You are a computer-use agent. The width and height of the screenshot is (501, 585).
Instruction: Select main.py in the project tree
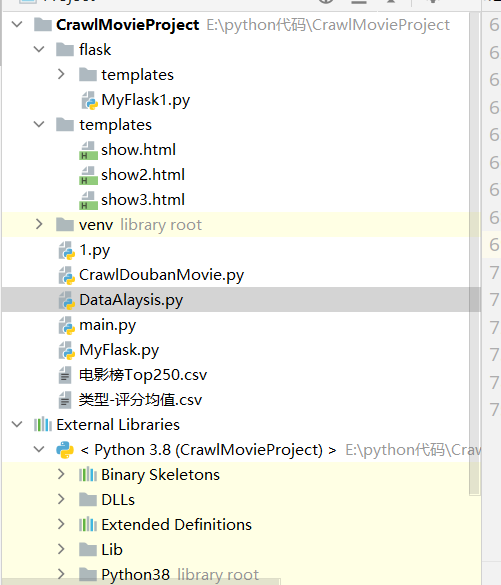tap(241, 325)
